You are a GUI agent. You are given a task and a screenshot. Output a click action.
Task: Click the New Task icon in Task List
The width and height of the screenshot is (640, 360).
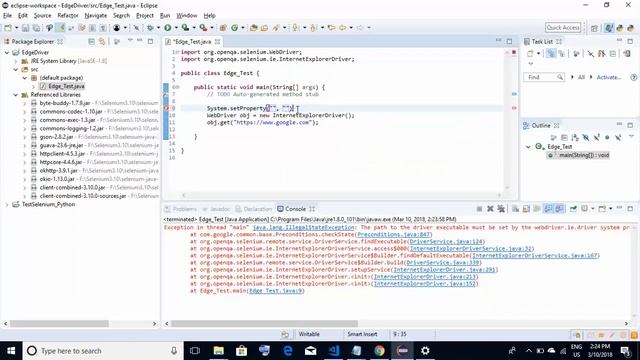(530, 53)
